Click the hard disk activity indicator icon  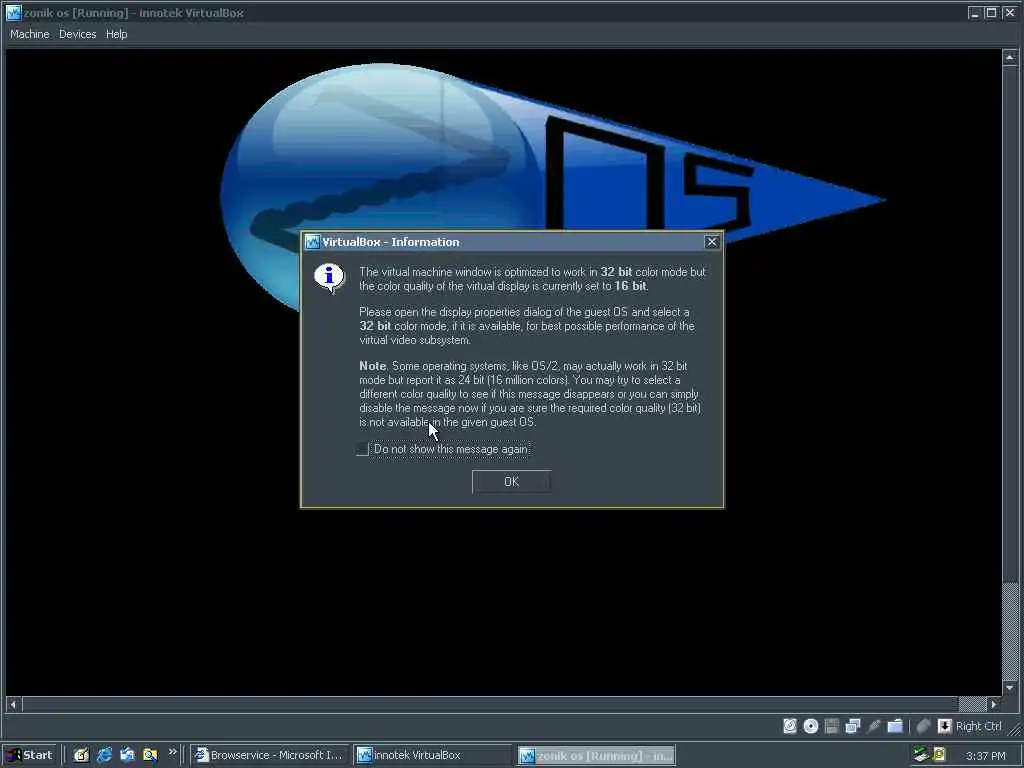tap(790, 726)
